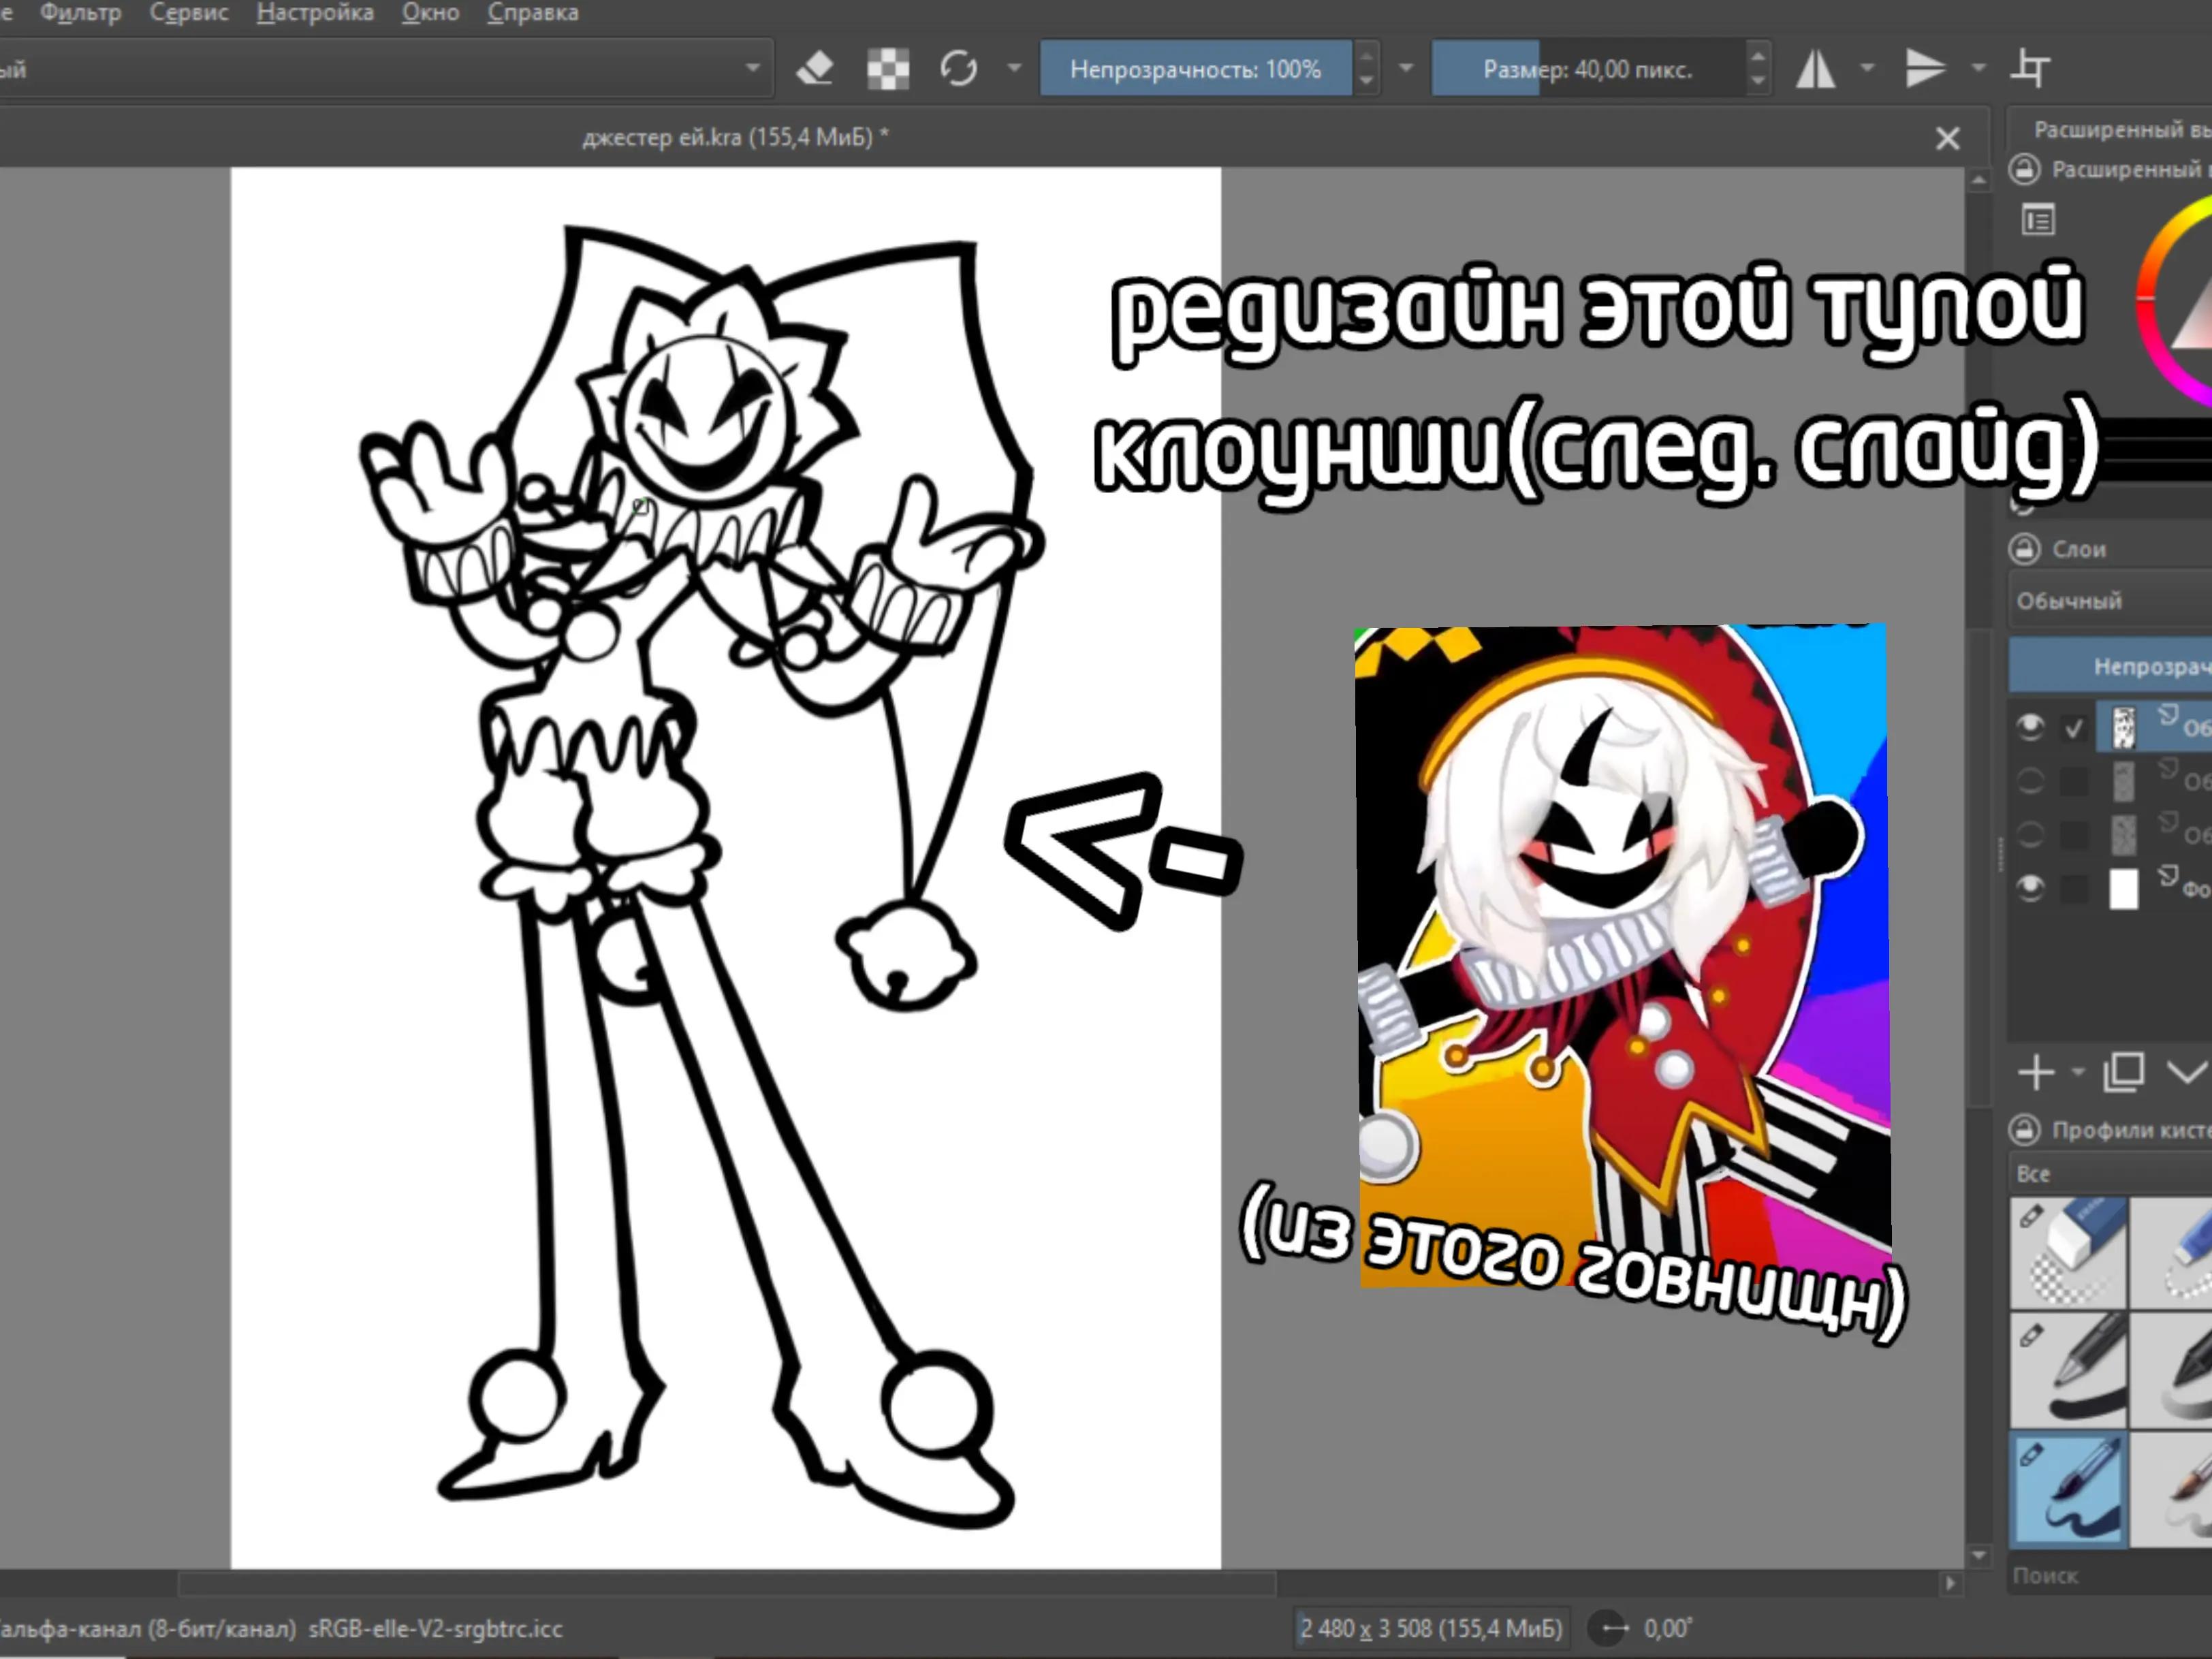Open the Фильтр menu
Screen dimensions: 2212x1659
coord(80,13)
